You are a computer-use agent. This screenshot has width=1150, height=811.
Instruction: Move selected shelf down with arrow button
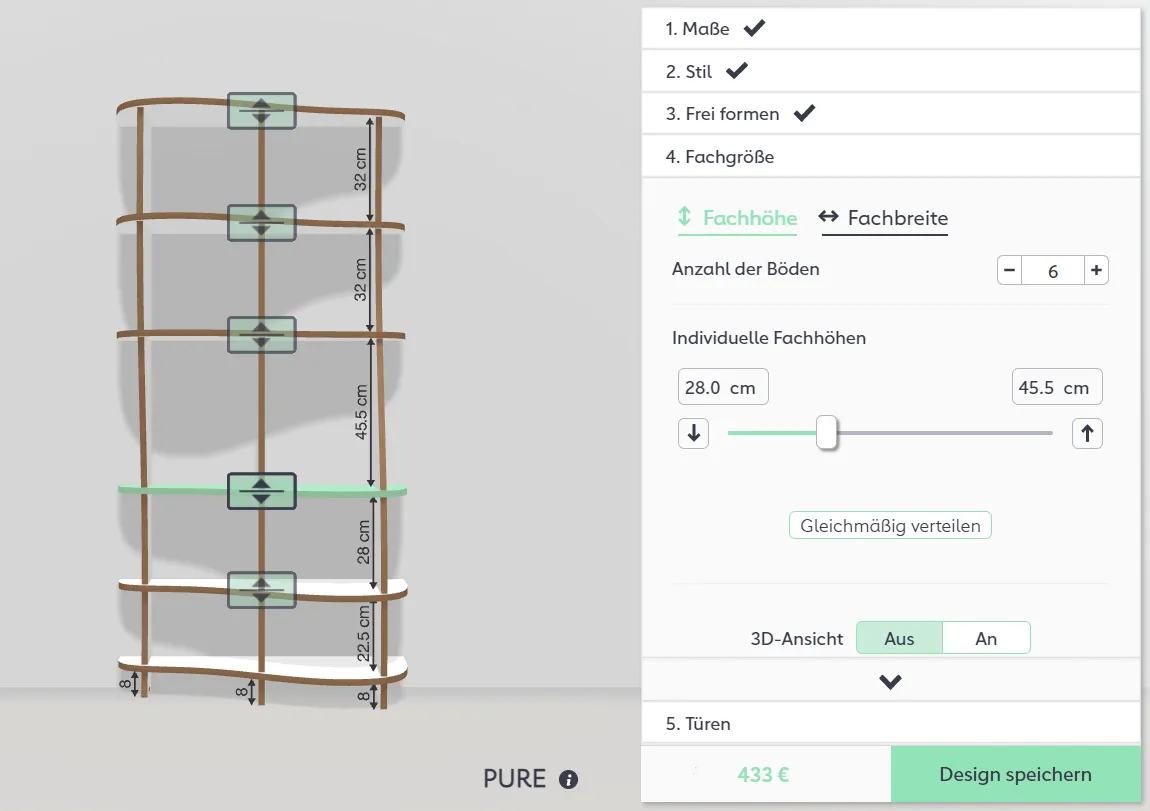(x=694, y=433)
